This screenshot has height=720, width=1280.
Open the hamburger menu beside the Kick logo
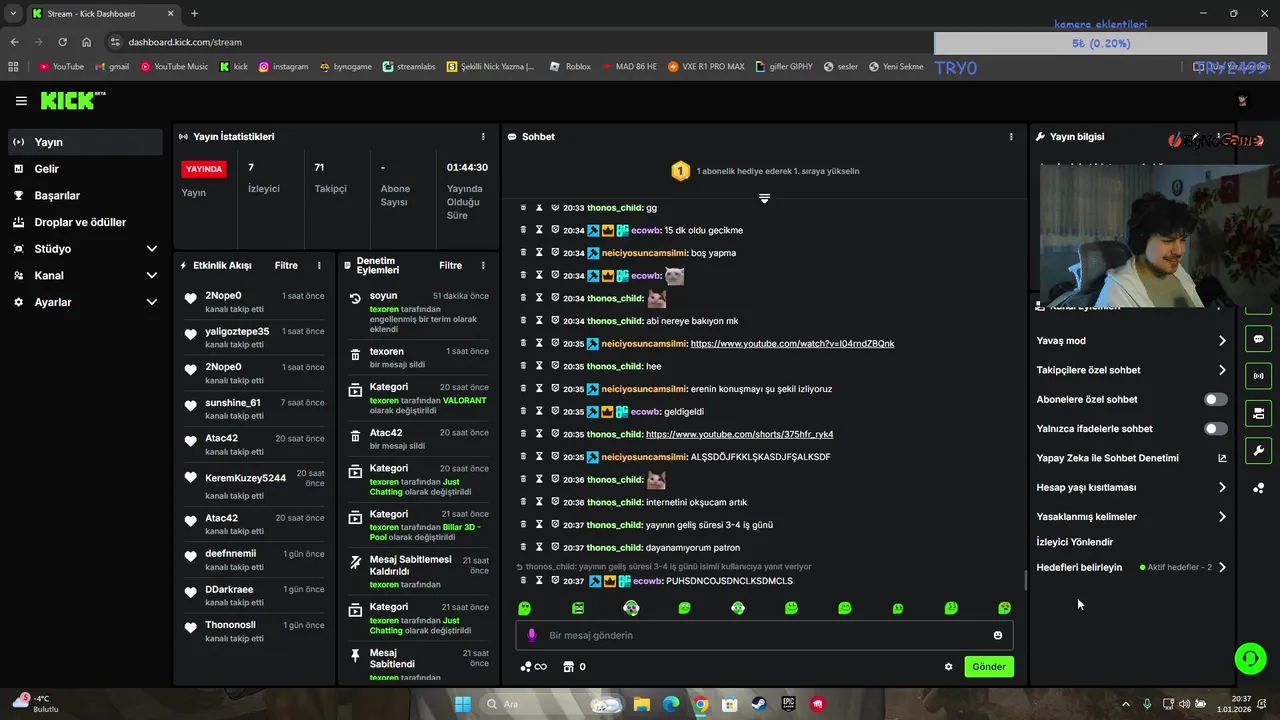[x=21, y=101]
